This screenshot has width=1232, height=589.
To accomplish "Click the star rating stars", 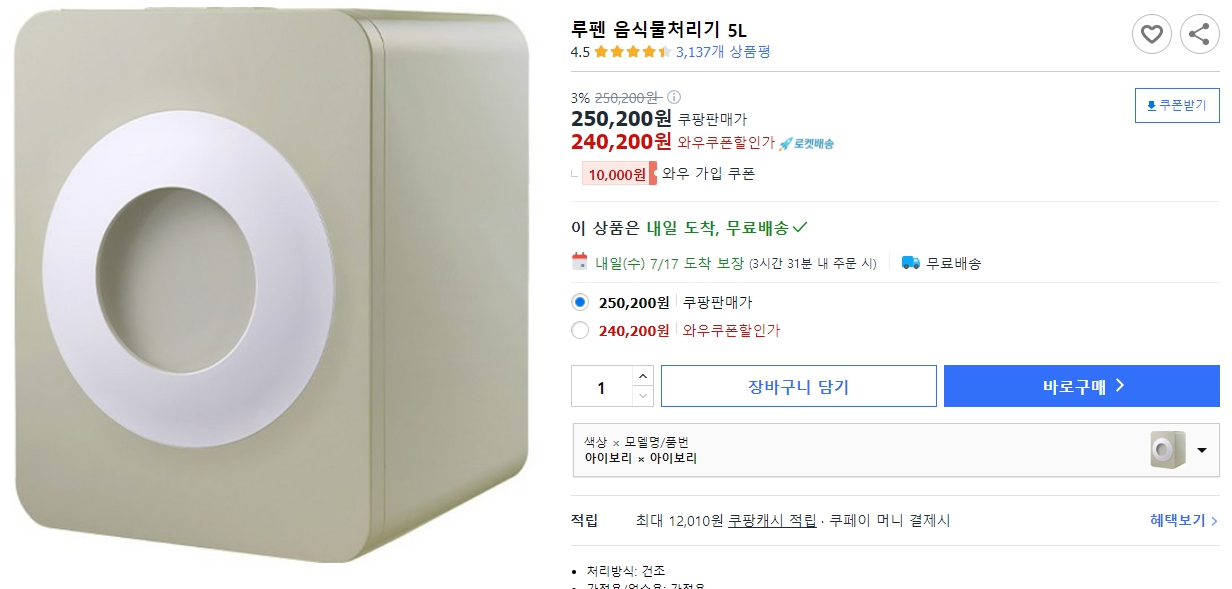I will tap(632, 51).
